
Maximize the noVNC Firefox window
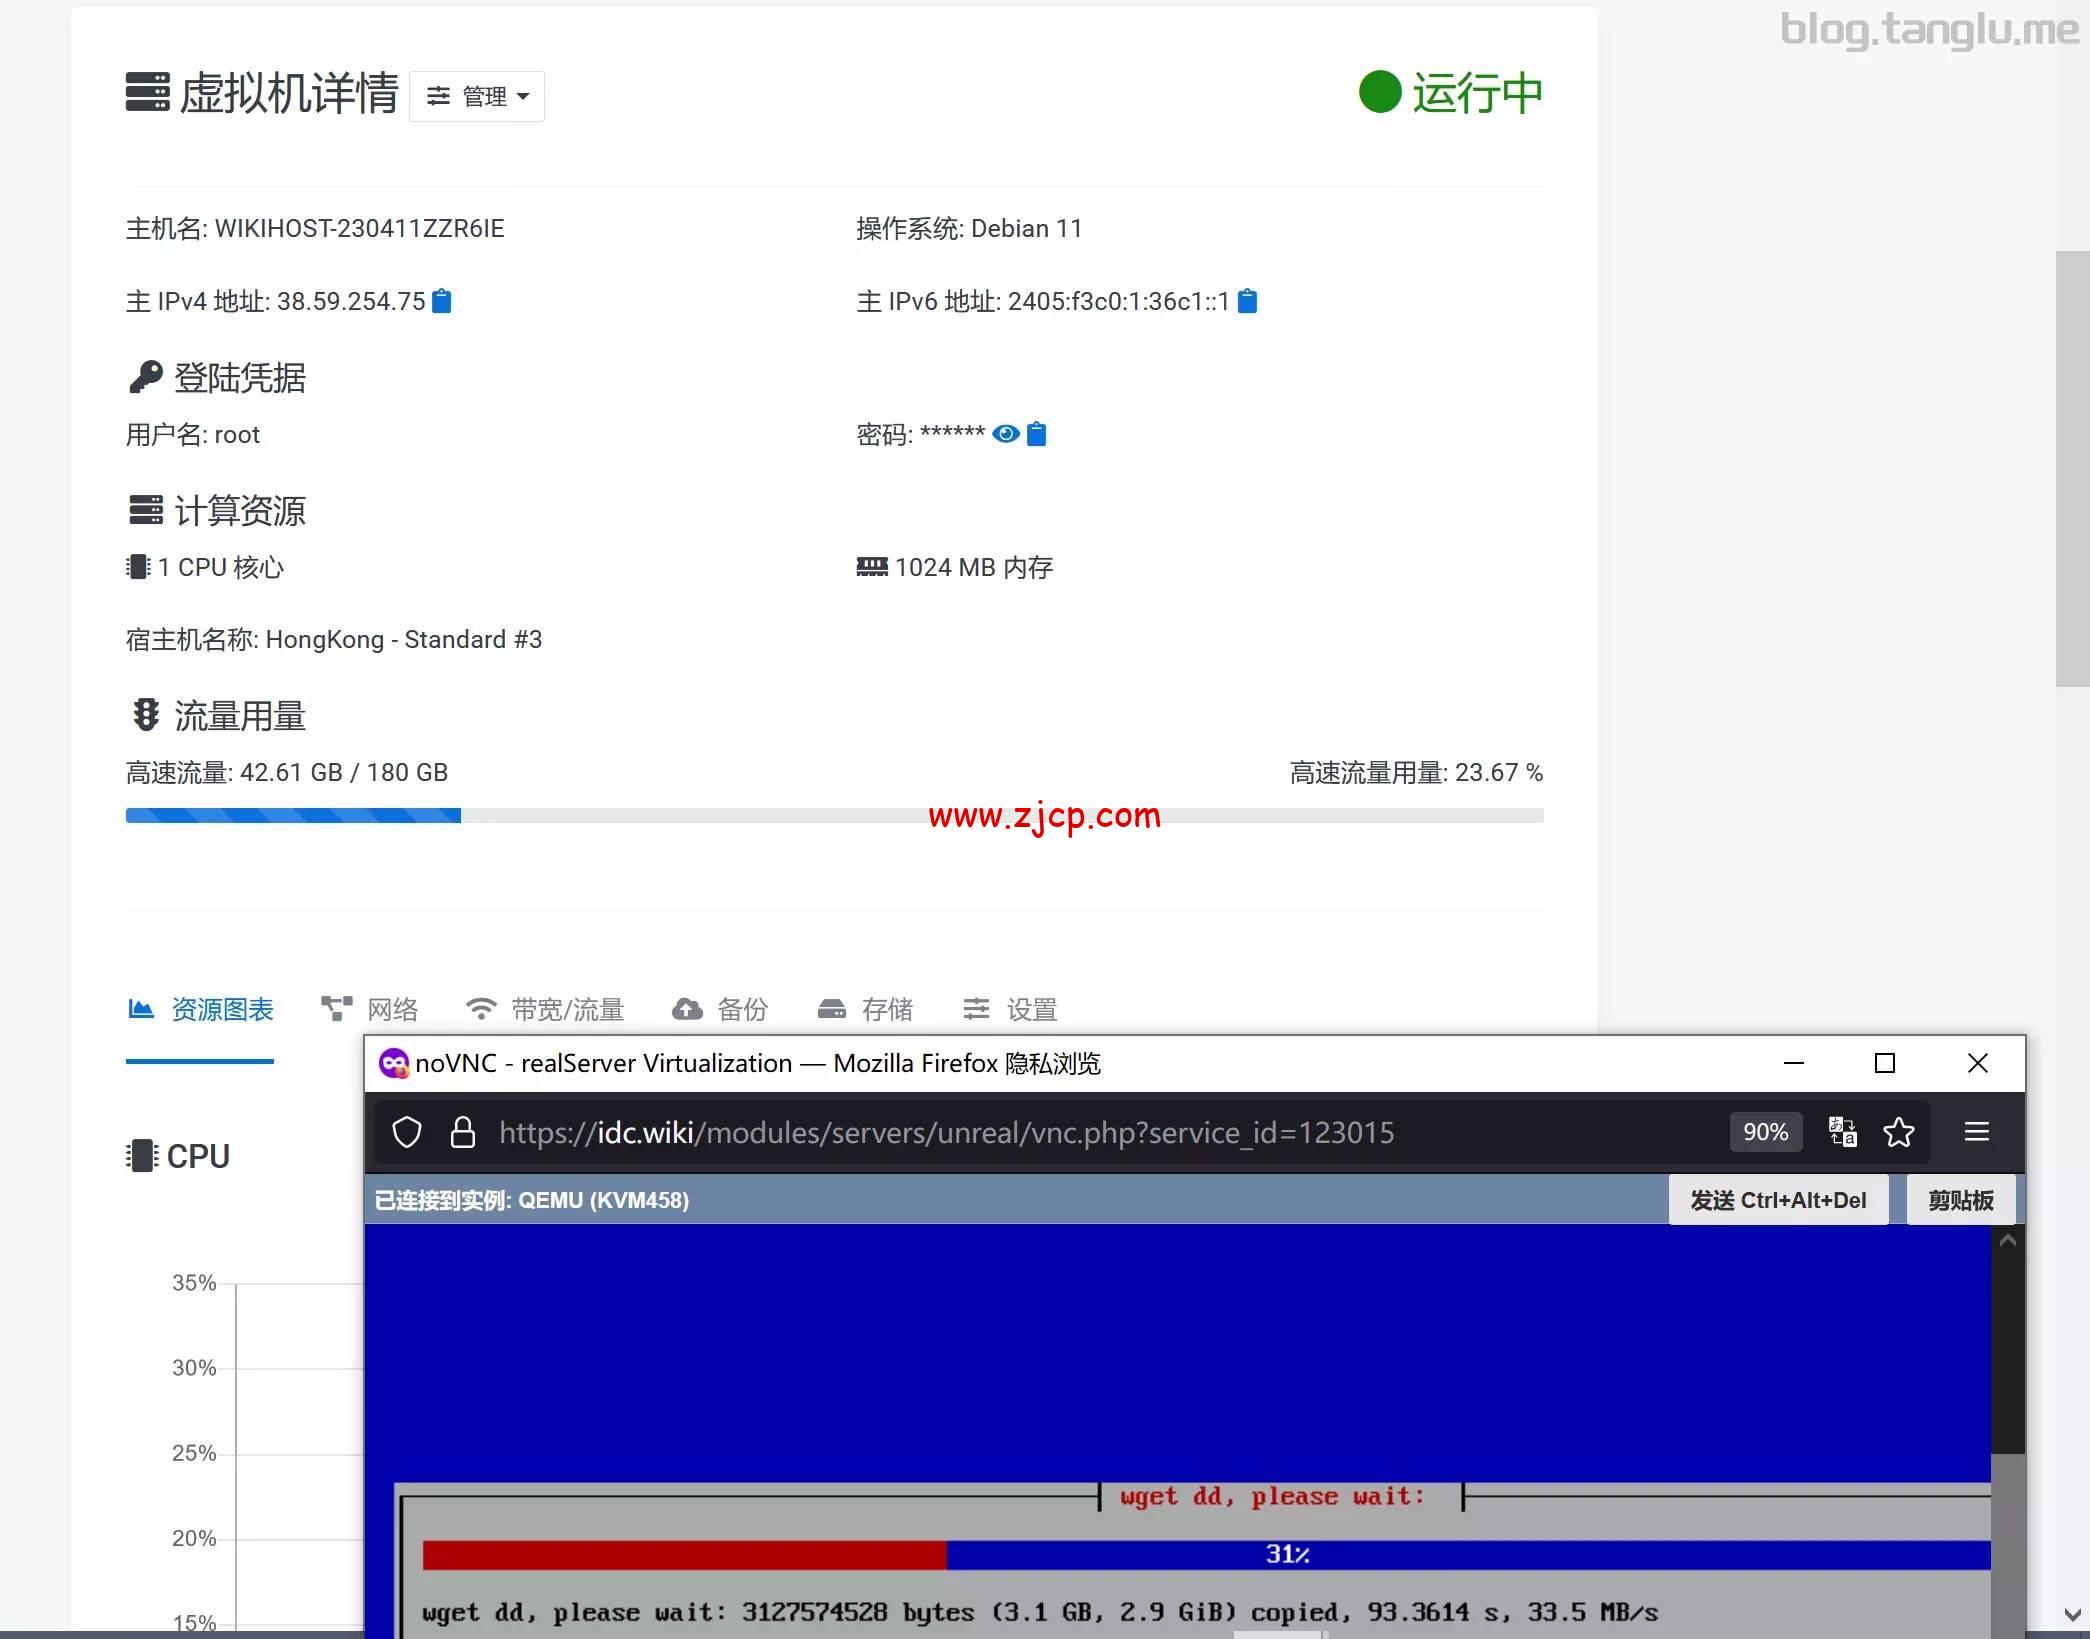[1885, 1063]
